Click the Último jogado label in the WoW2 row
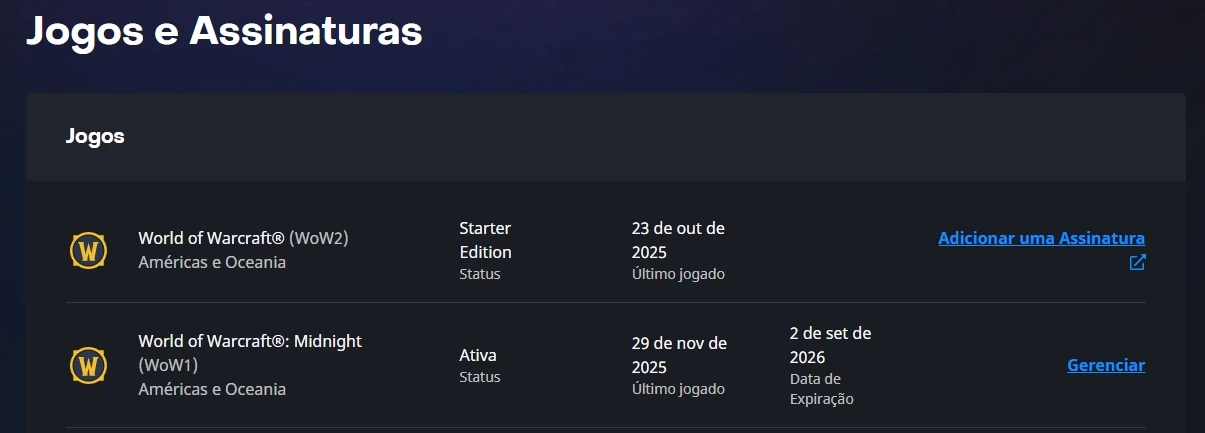The height and width of the screenshot is (433, 1205). click(x=678, y=274)
